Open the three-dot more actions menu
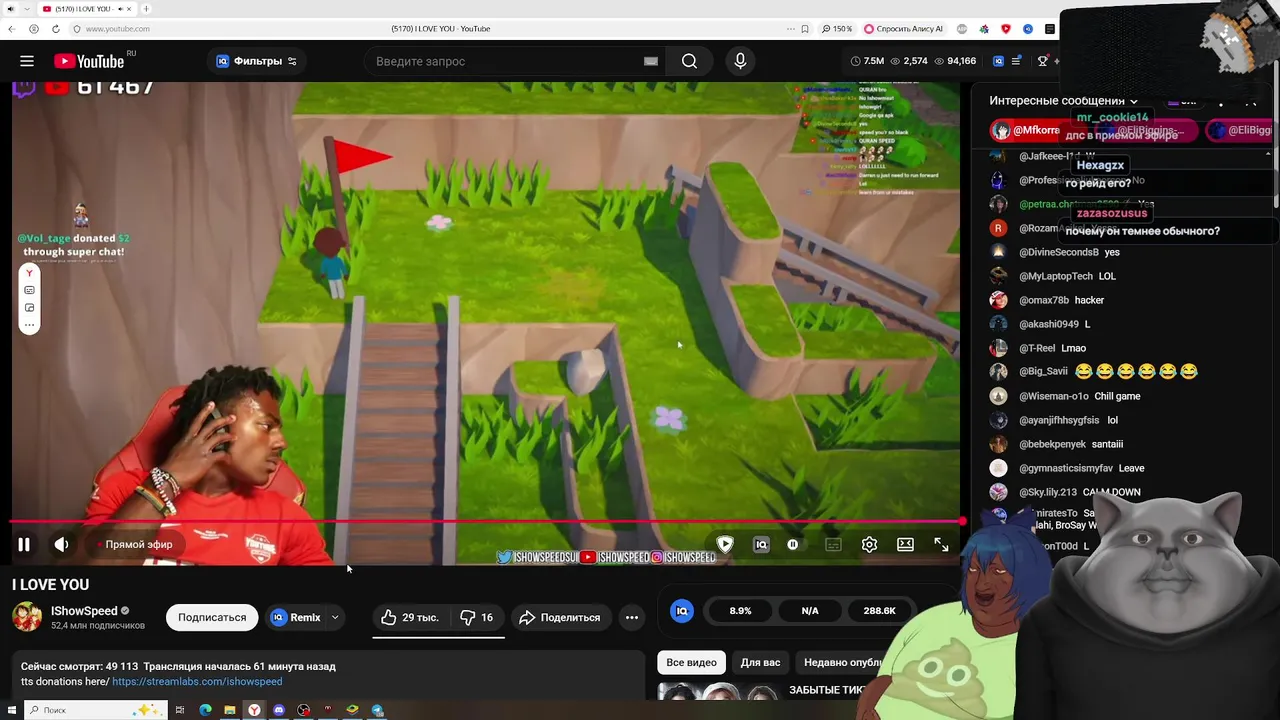1280x720 pixels. click(632, 617)
